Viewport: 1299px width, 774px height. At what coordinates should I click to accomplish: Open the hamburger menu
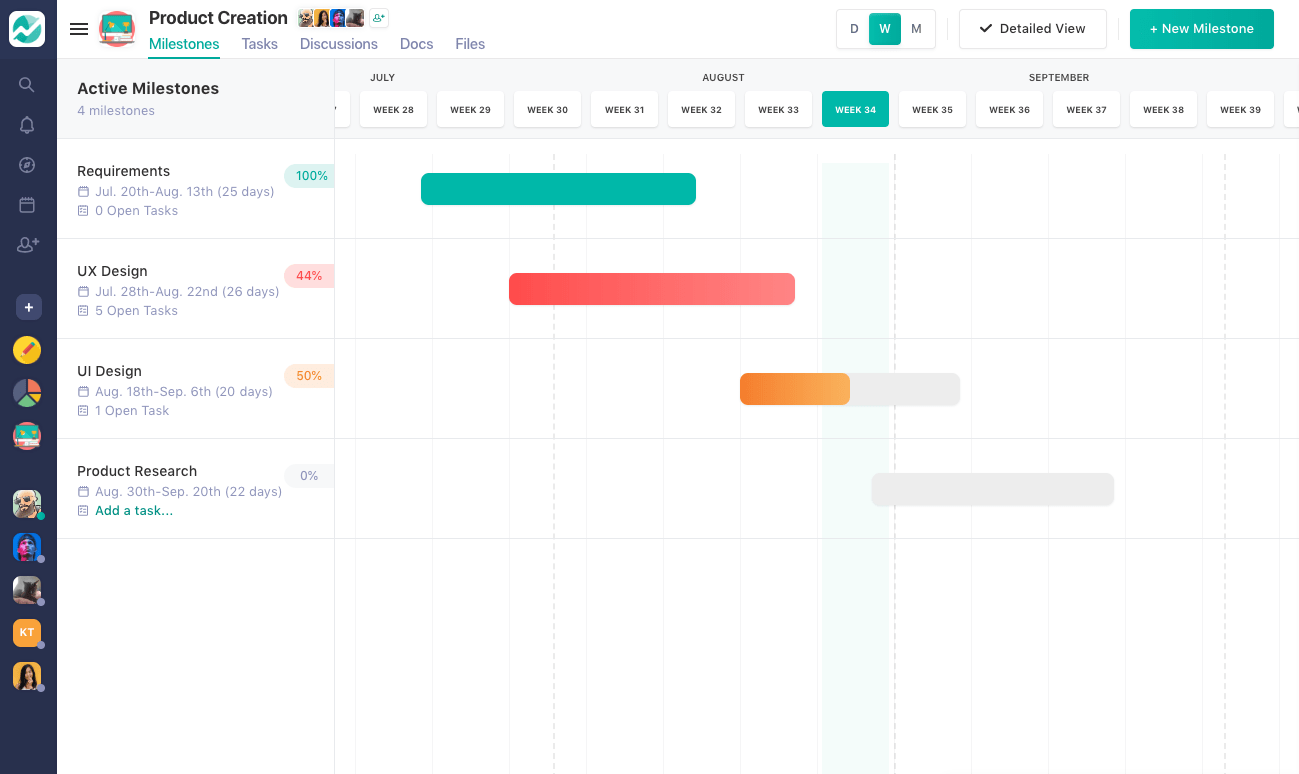79,29
